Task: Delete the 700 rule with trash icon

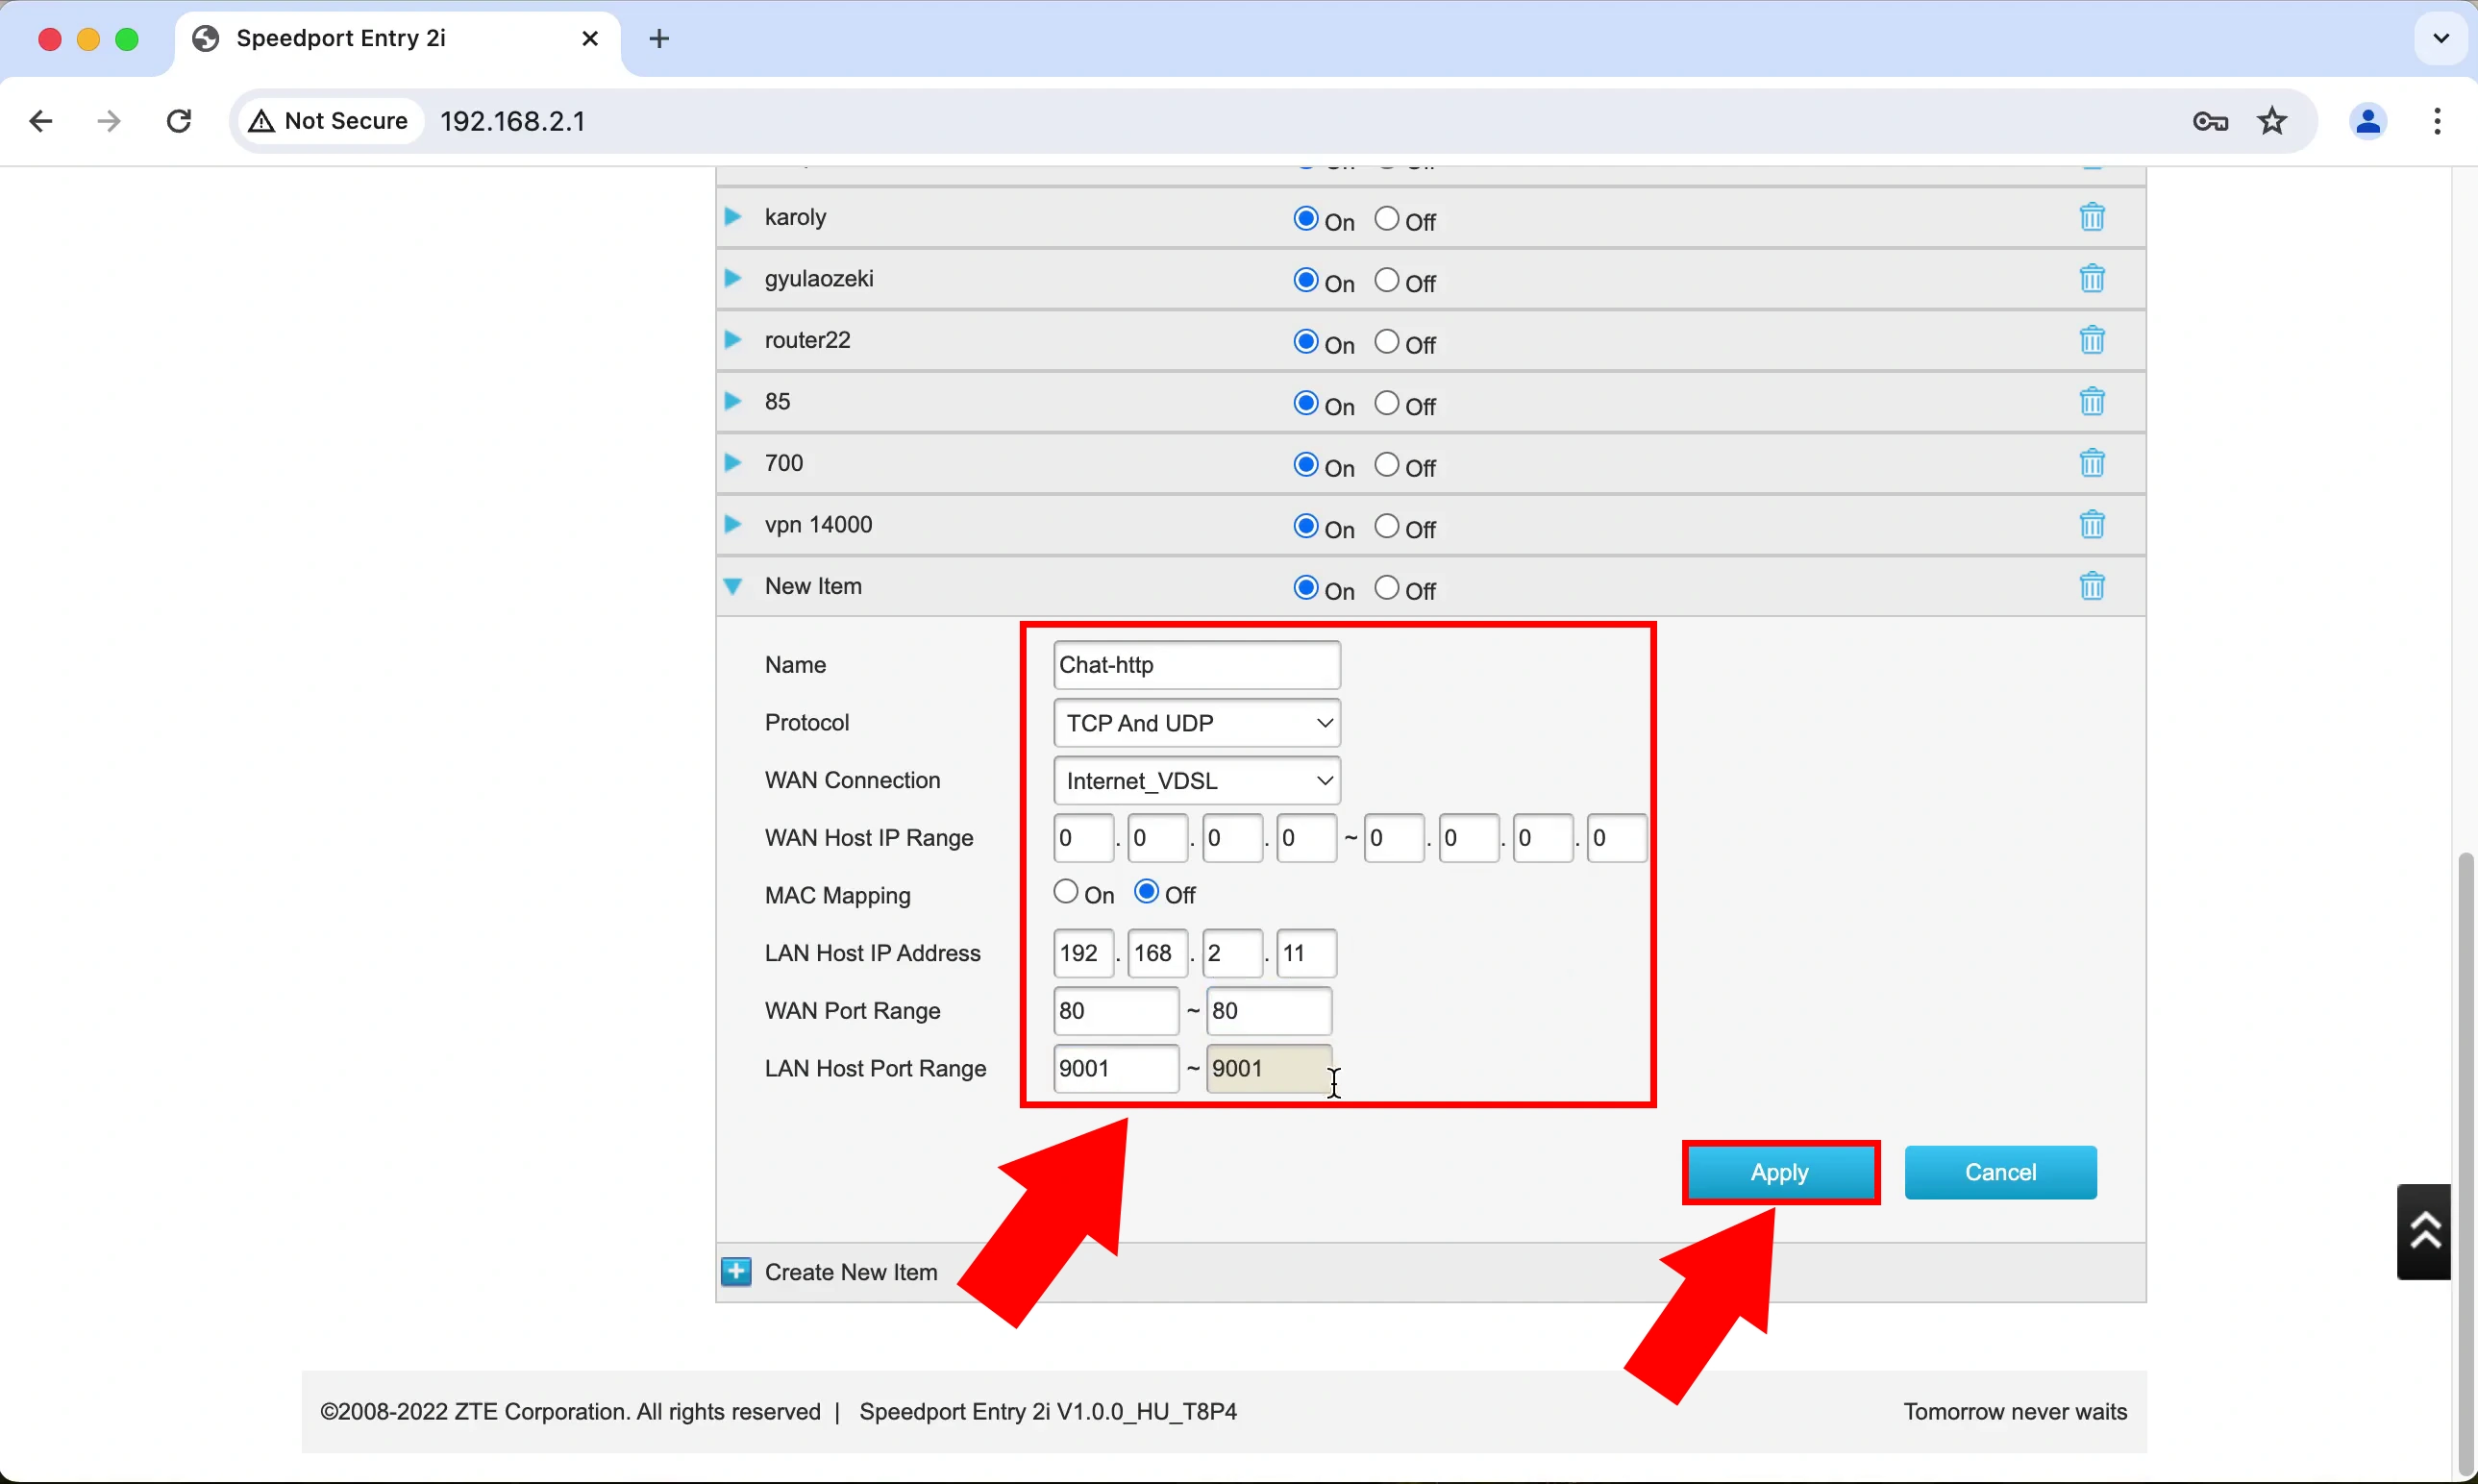Action: coord(2092,463)
